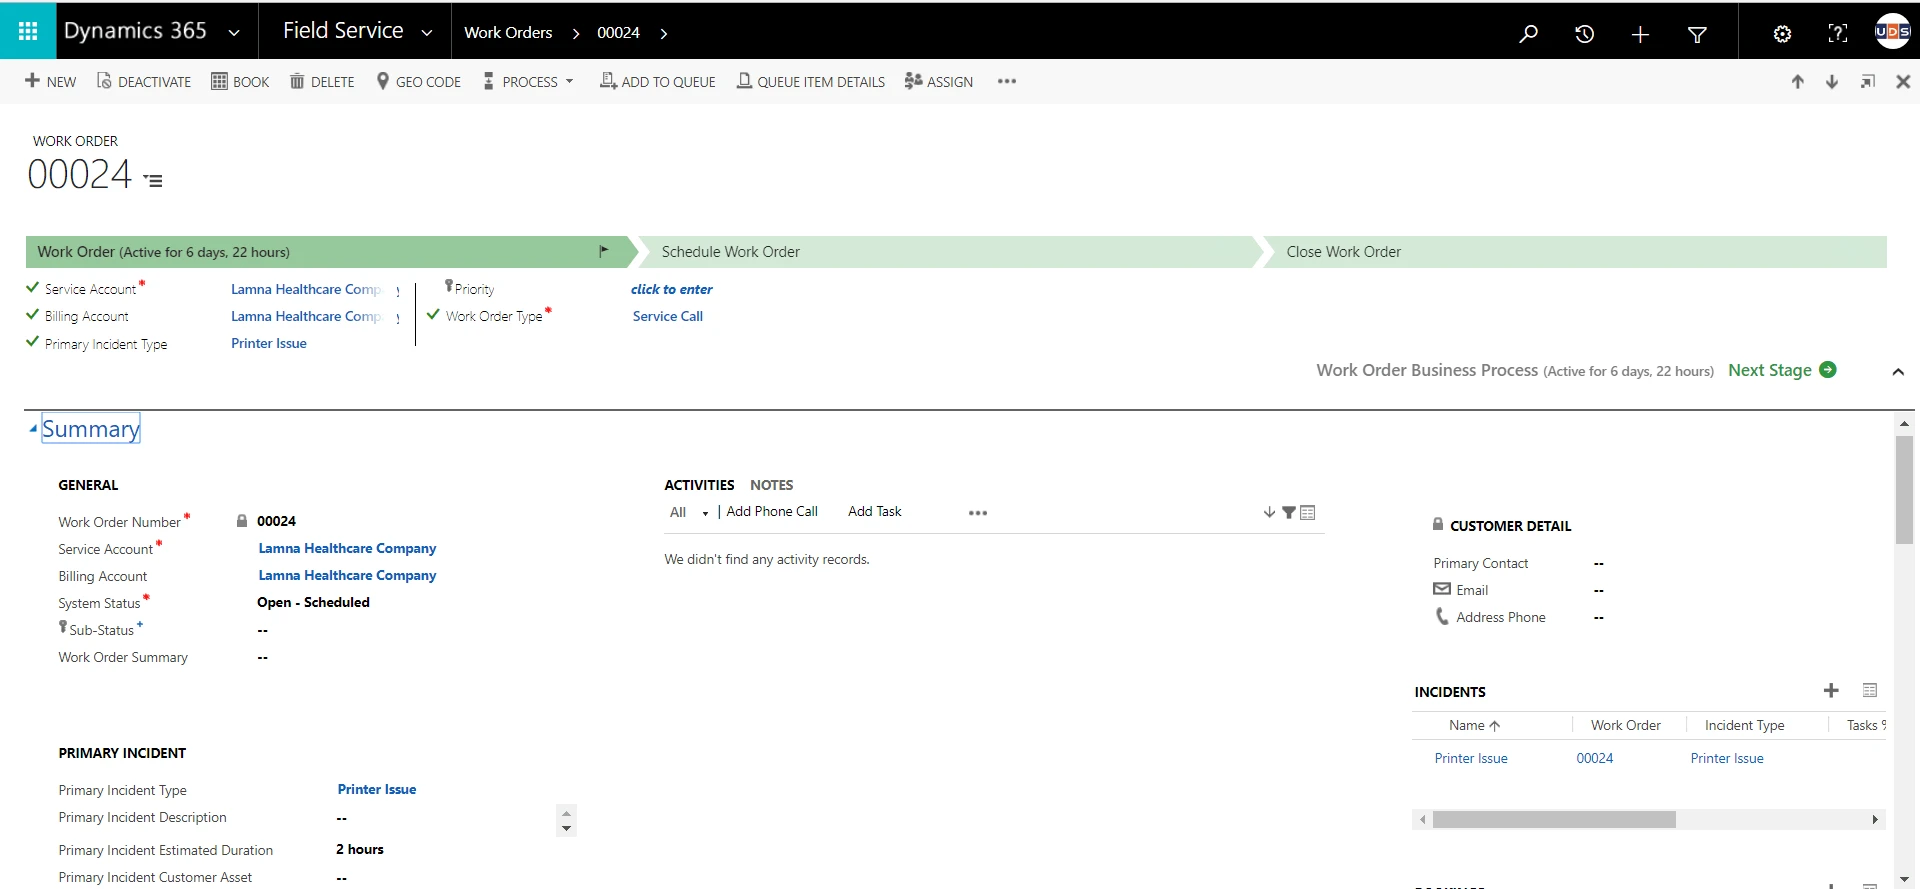
Task: Expand the Field Service area chevron
Action: click(x=427, y=33)
